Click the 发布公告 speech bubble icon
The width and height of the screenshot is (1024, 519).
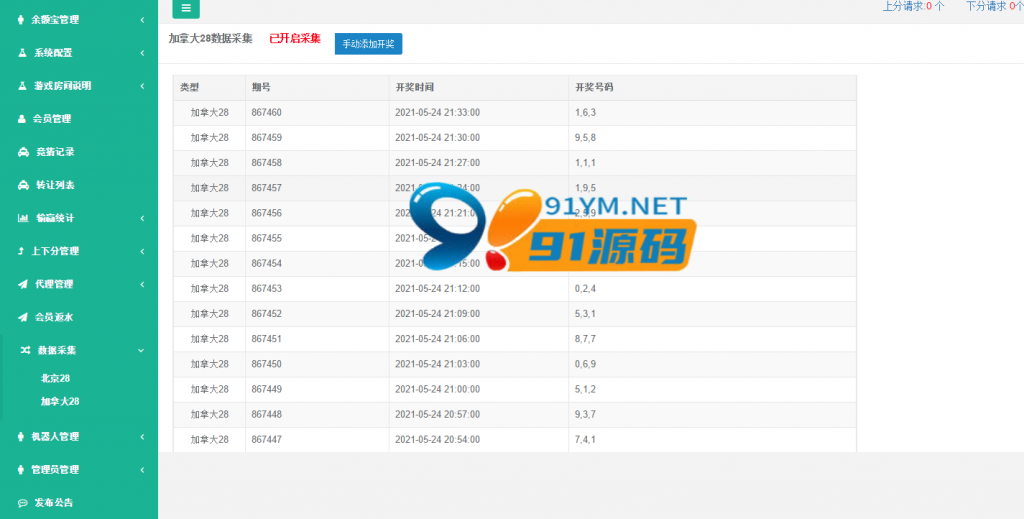(23, 503)
